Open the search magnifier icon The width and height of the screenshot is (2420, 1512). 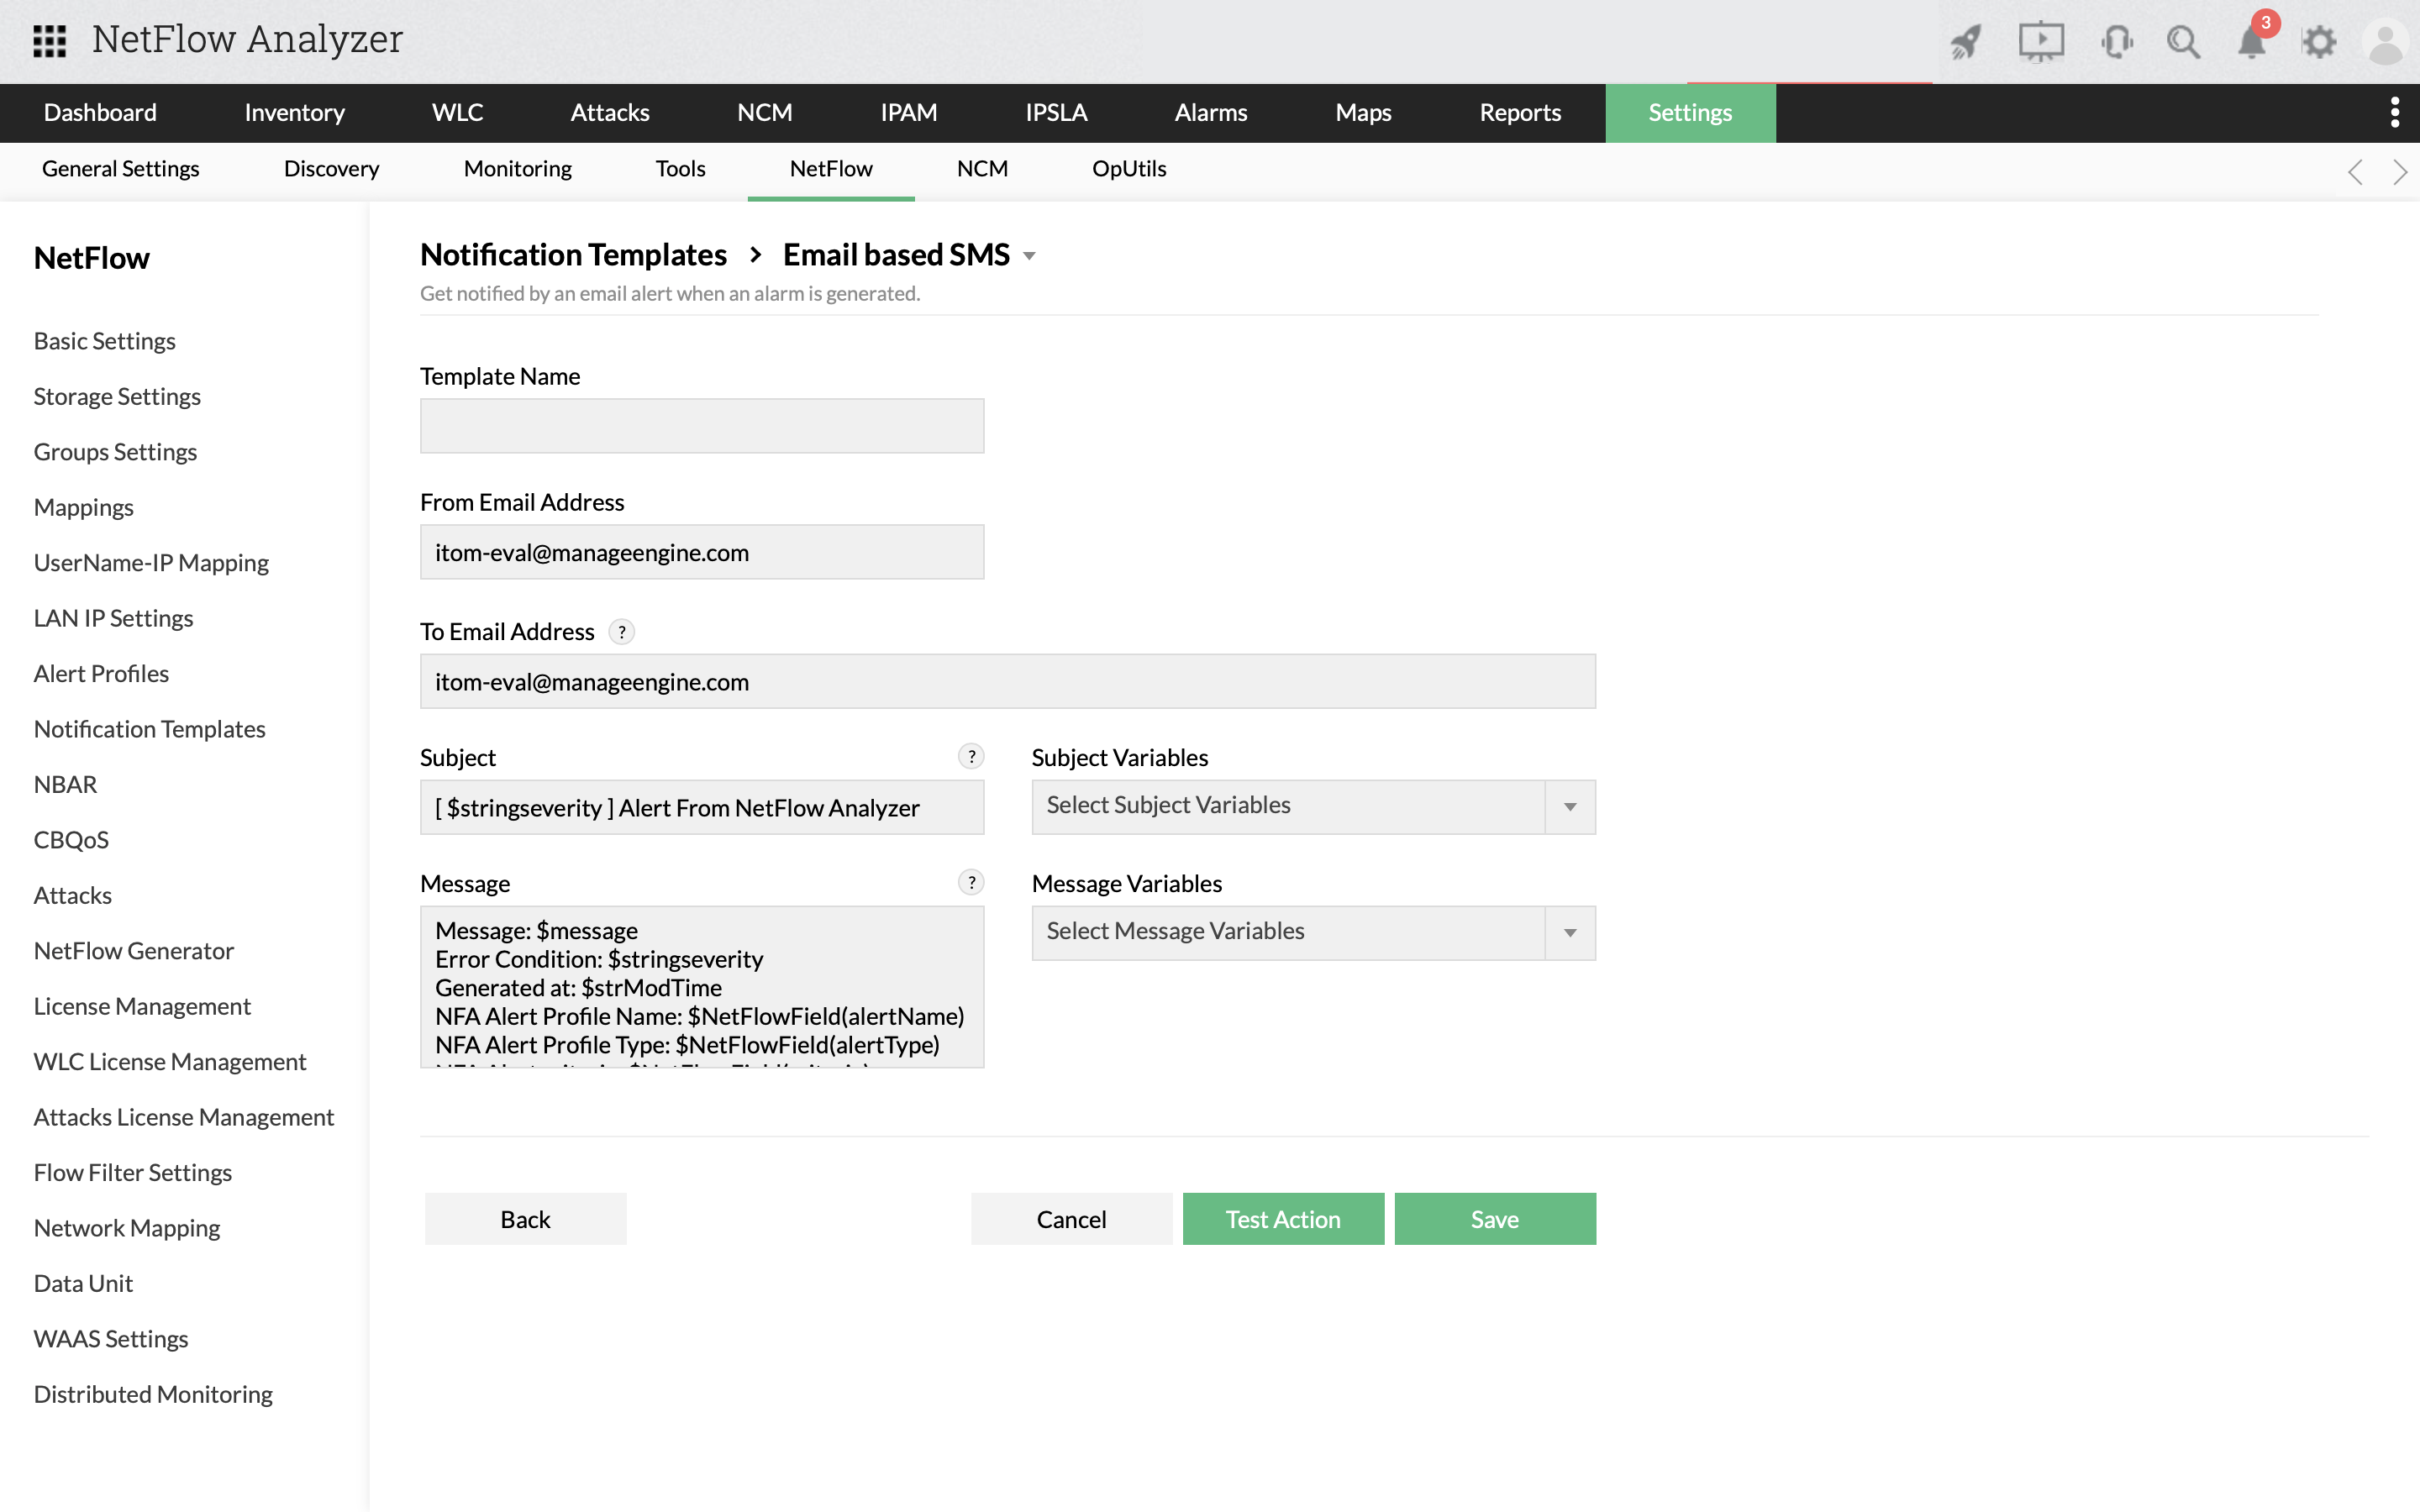(2183, 42)
